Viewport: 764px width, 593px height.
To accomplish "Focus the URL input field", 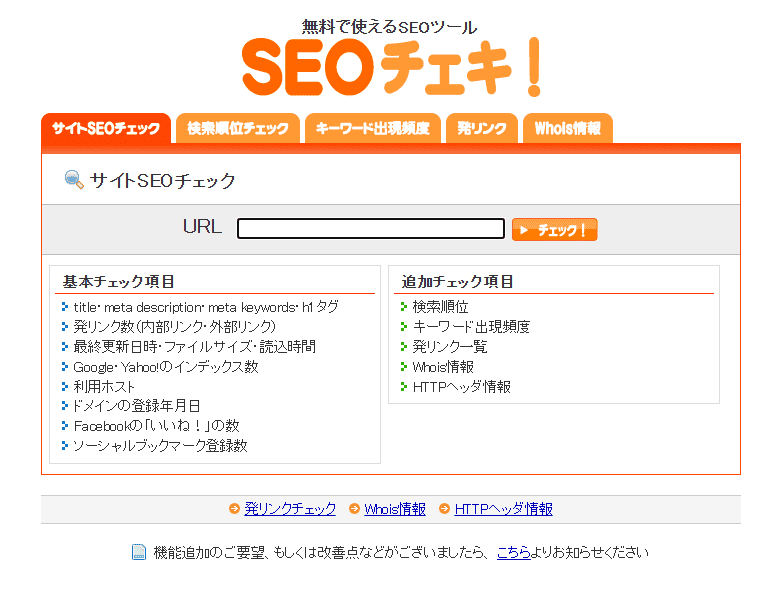I will tap(371, 229).
